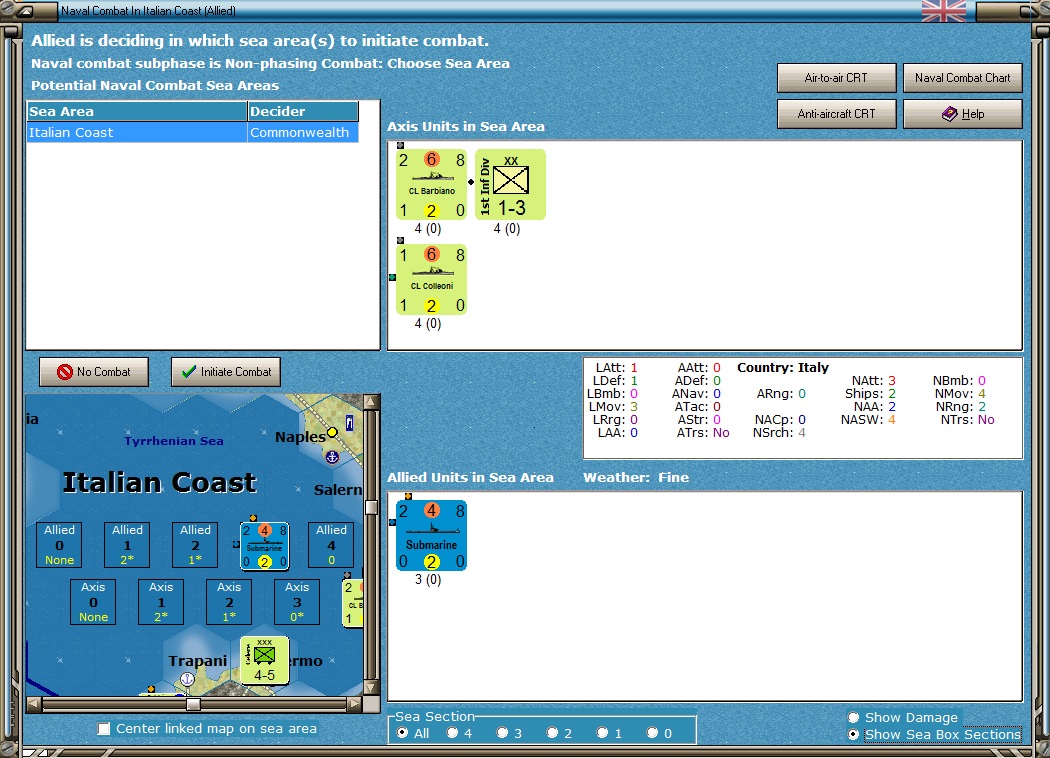Click the map's horizontal scrollbar left arrow

[x=34, y=704]
